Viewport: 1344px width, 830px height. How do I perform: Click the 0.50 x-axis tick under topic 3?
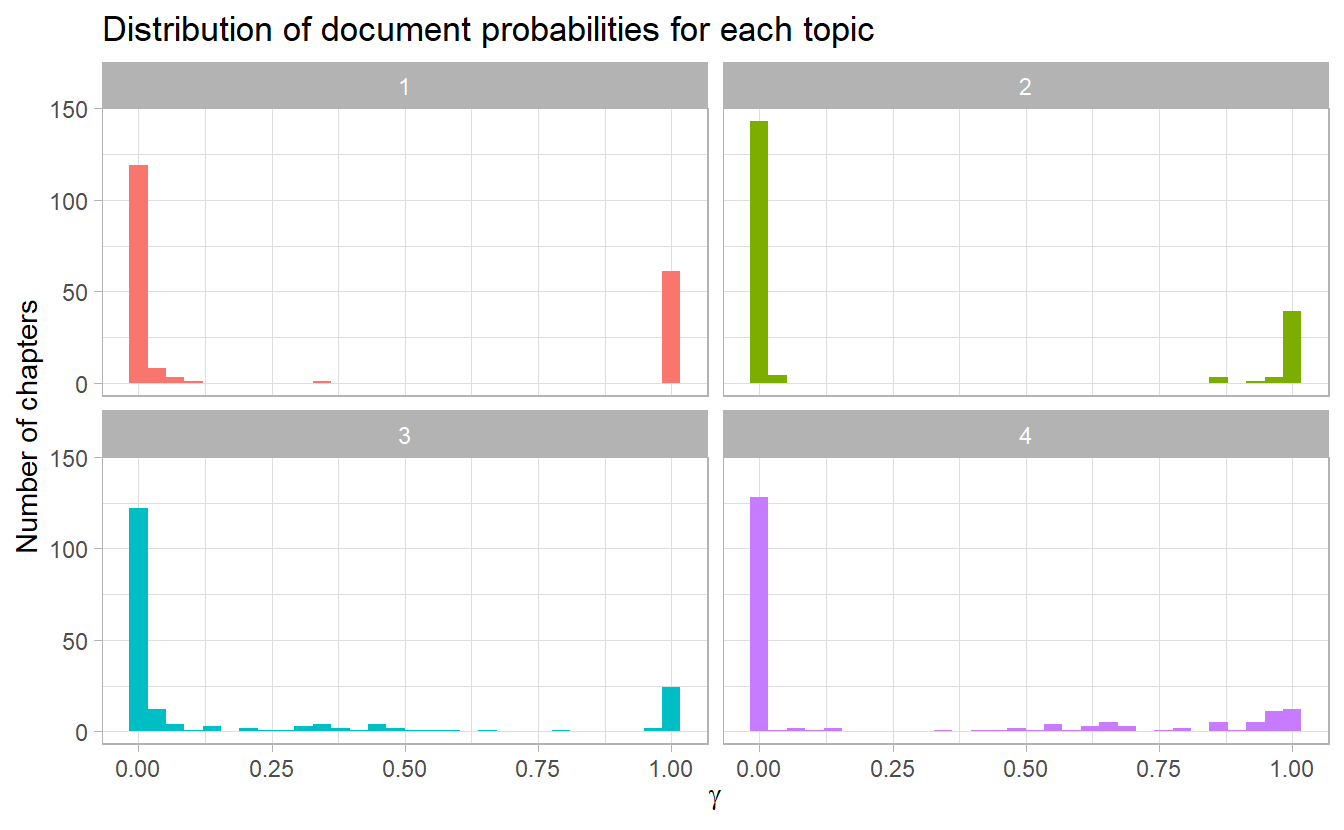[x=405, y=771]
